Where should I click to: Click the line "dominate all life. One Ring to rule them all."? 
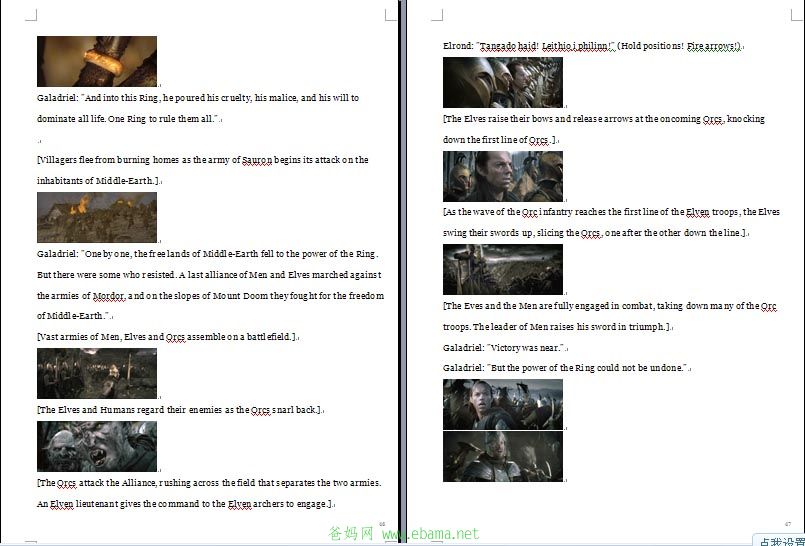coord(127,119)
